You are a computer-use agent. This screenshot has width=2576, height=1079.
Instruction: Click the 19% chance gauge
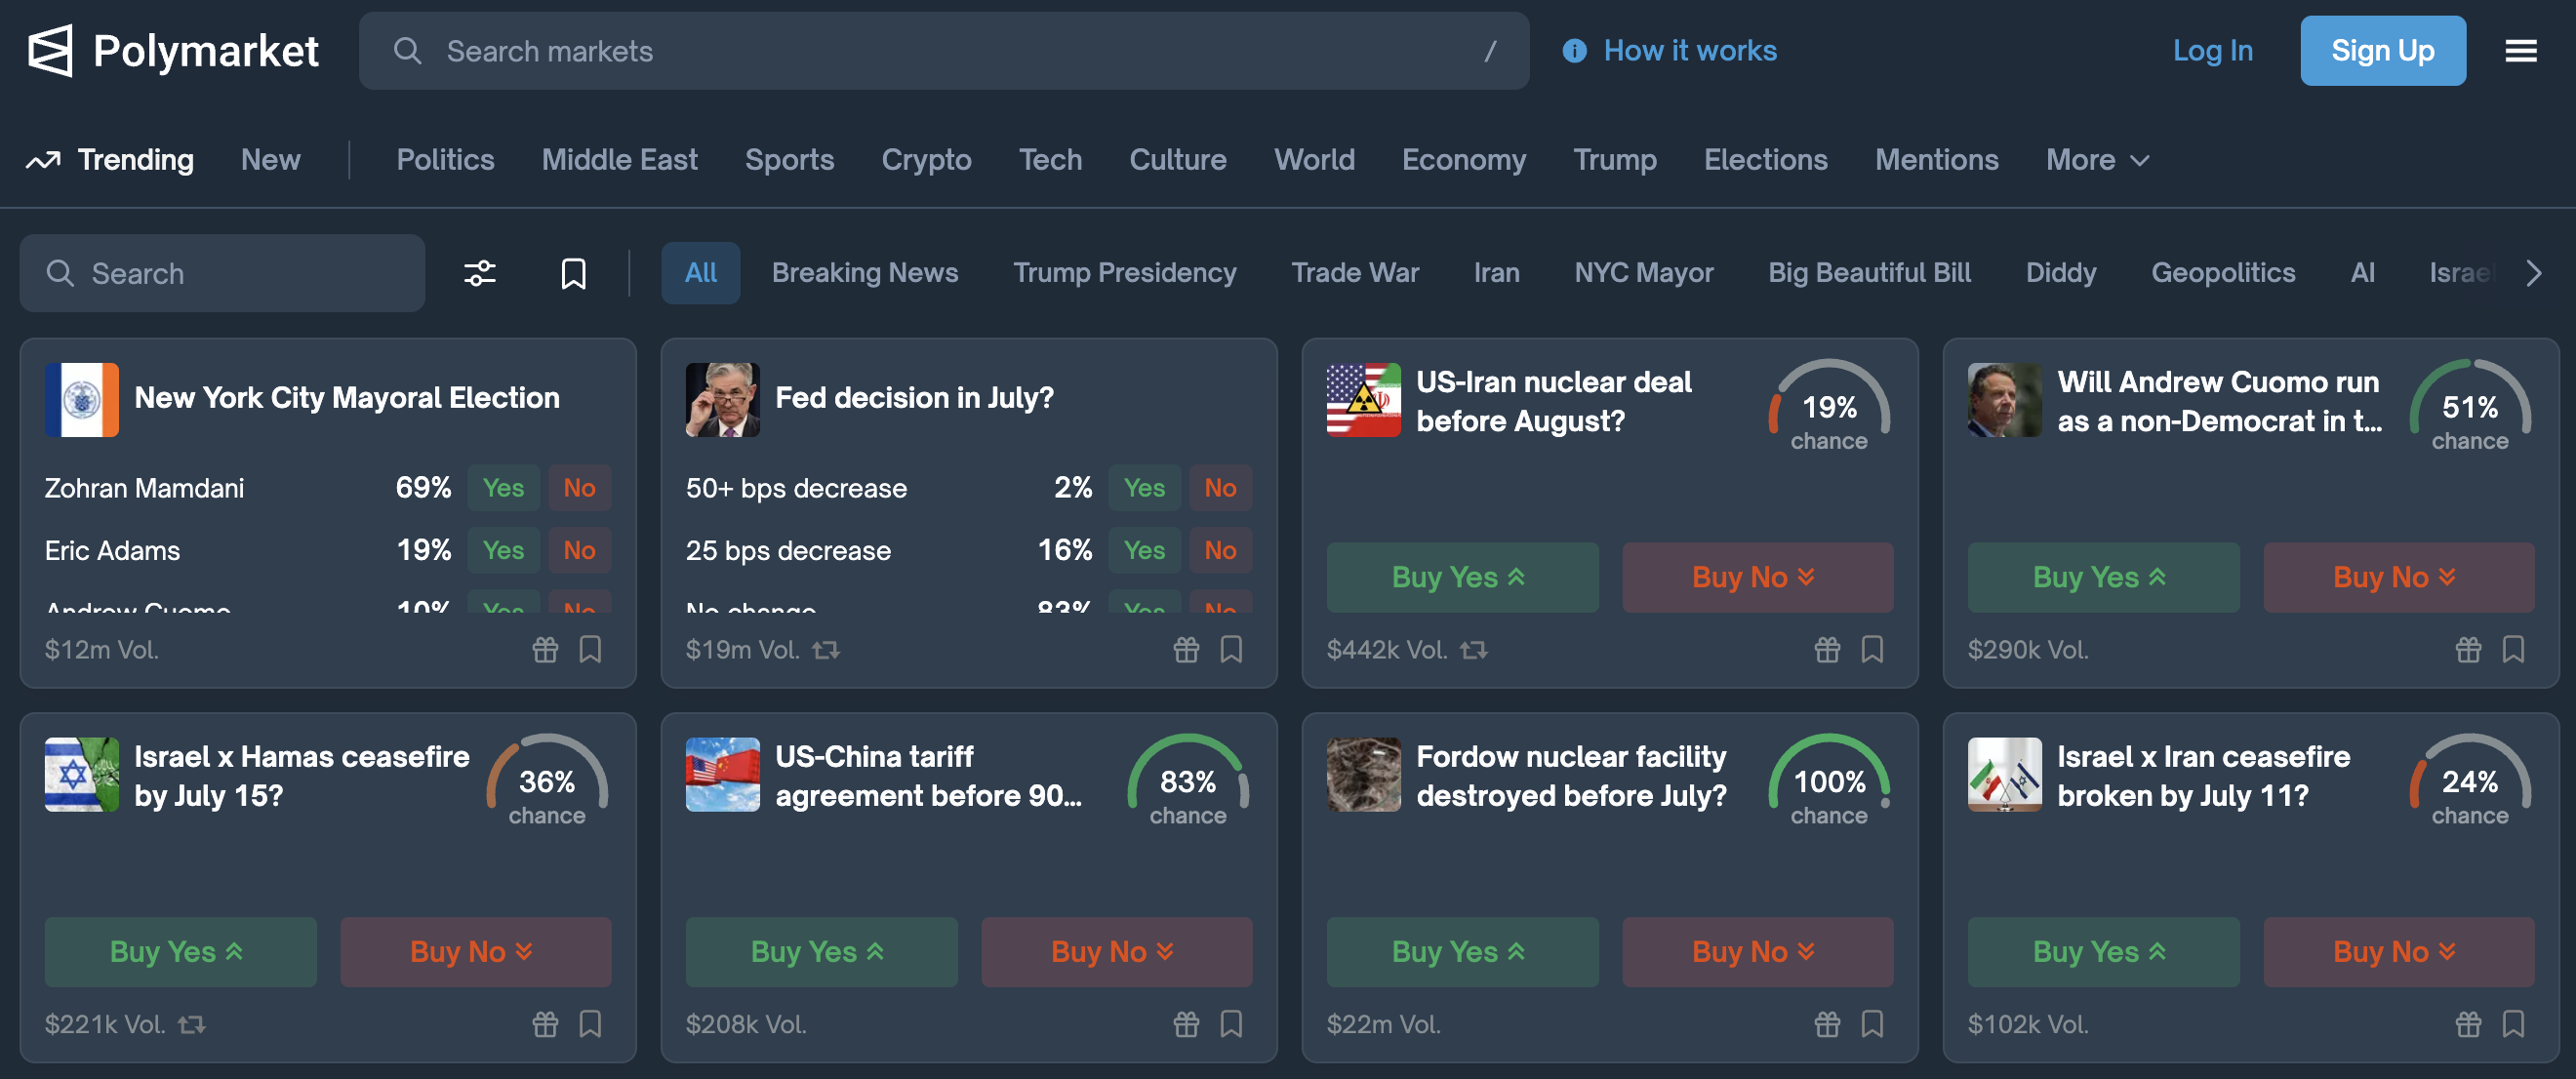pyautogui.click(x=1829, y=406)
